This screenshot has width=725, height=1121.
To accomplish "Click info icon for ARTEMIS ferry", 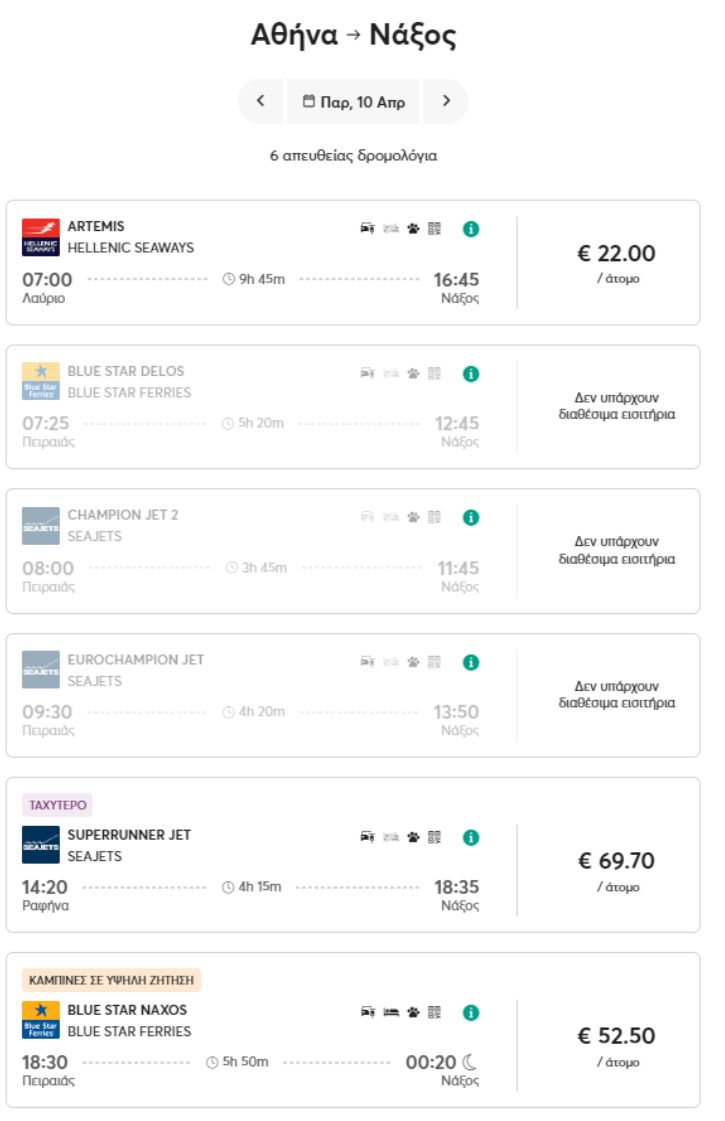I will point(471,229).
